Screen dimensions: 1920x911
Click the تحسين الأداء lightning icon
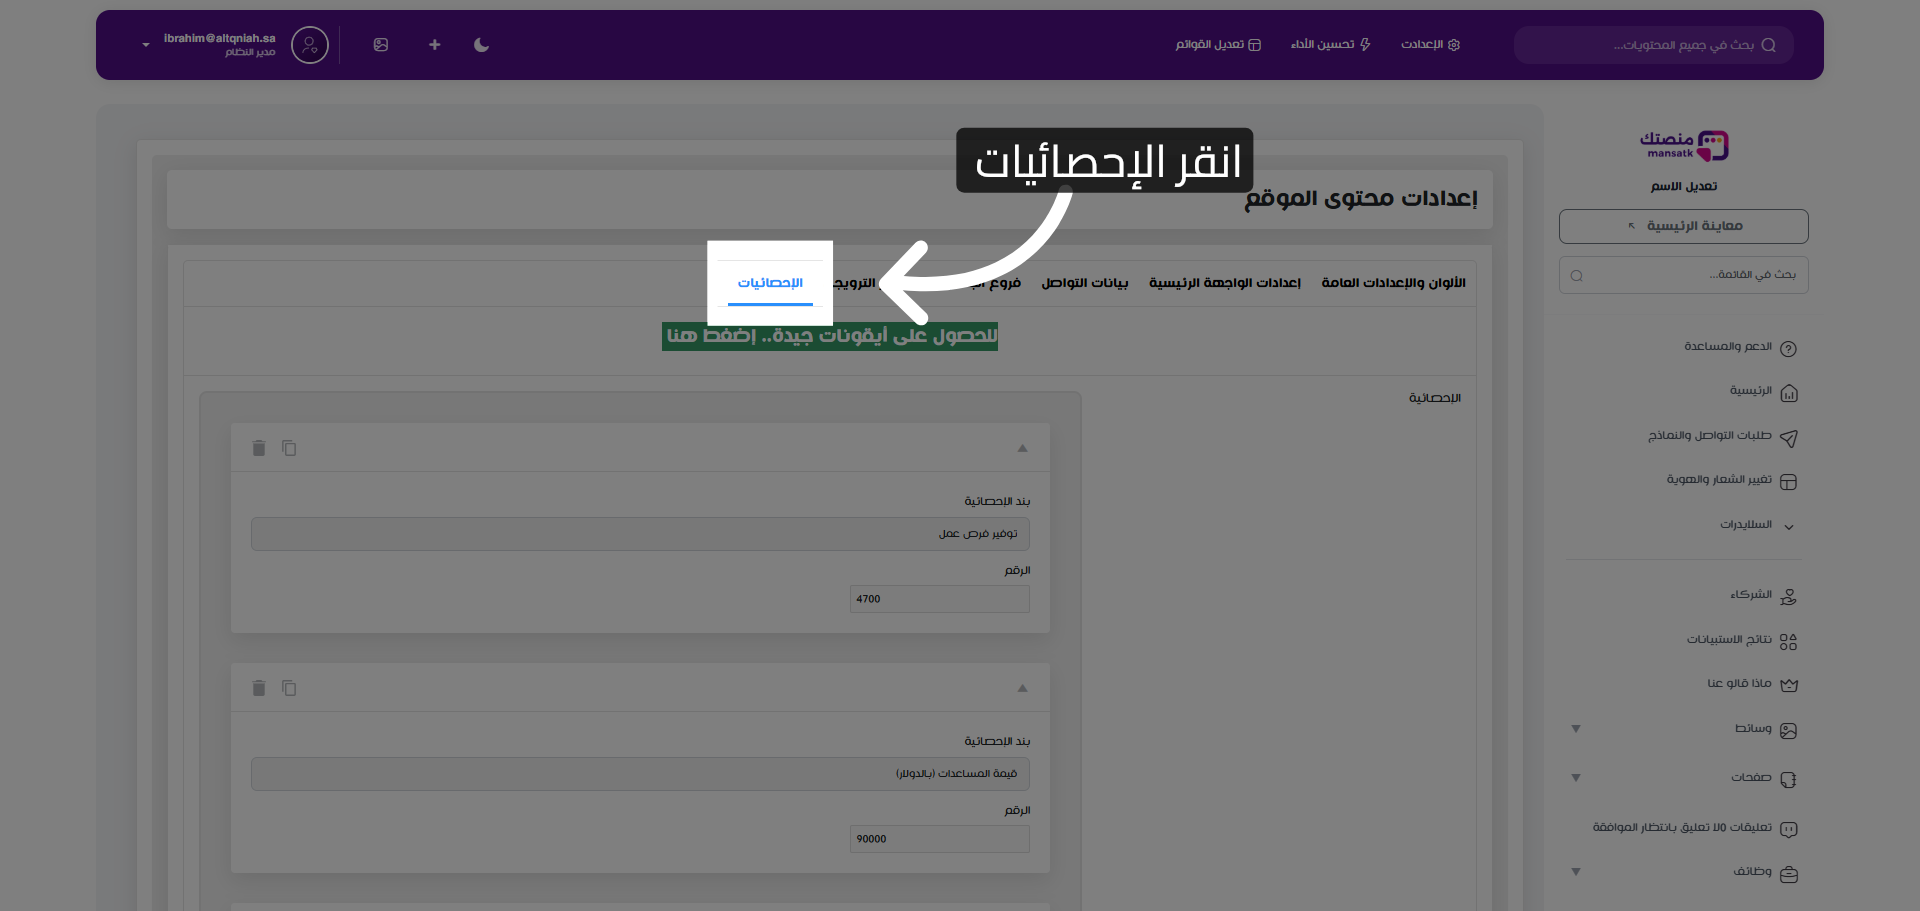pyautogui.click(x=1364, y=44)
